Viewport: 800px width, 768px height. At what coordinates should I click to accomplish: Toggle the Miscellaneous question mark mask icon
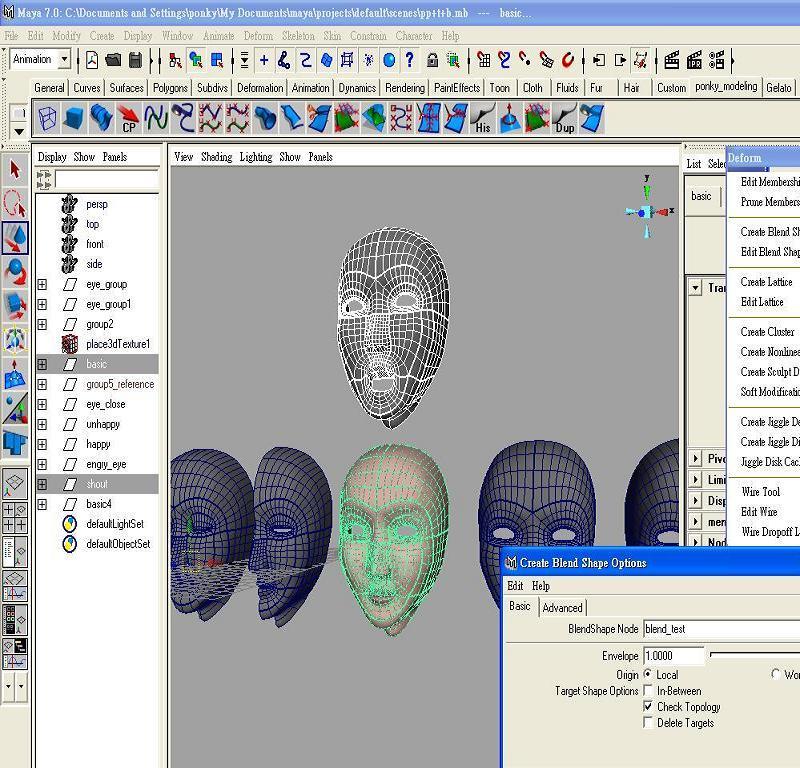pyautogui.click(x=410, y=60)
